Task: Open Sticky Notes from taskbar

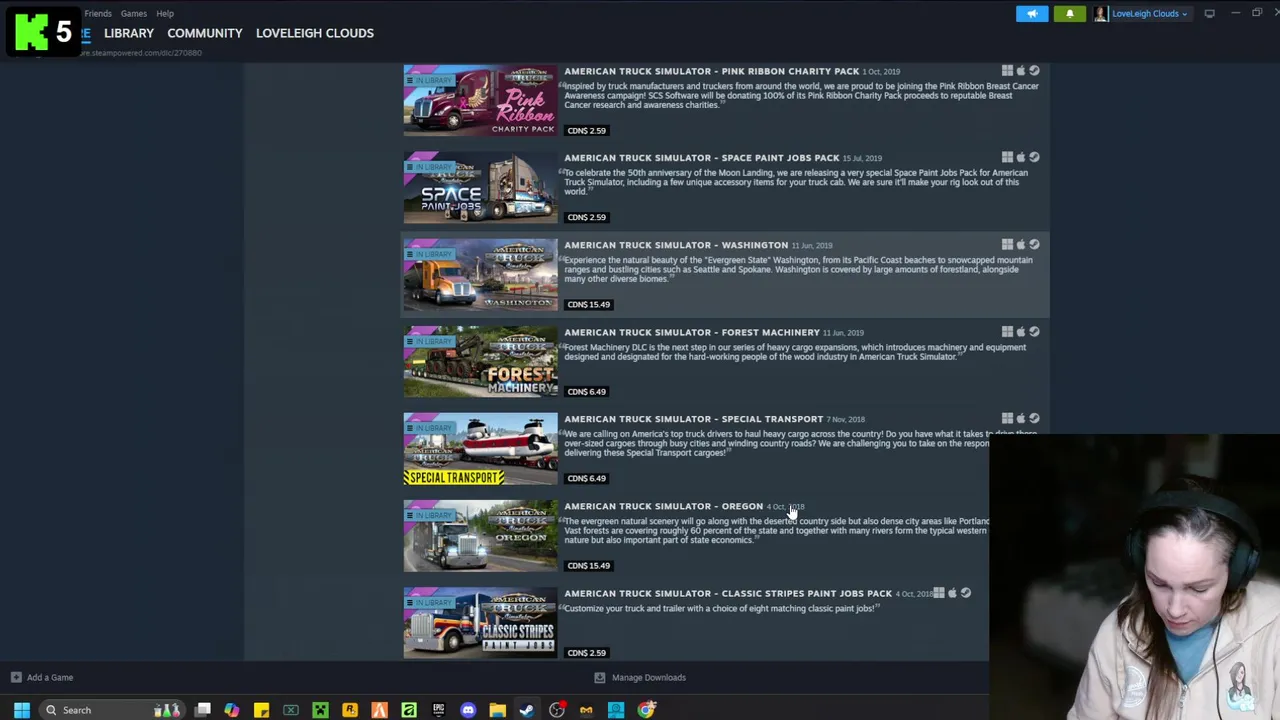Action: [x=261, y=710]
